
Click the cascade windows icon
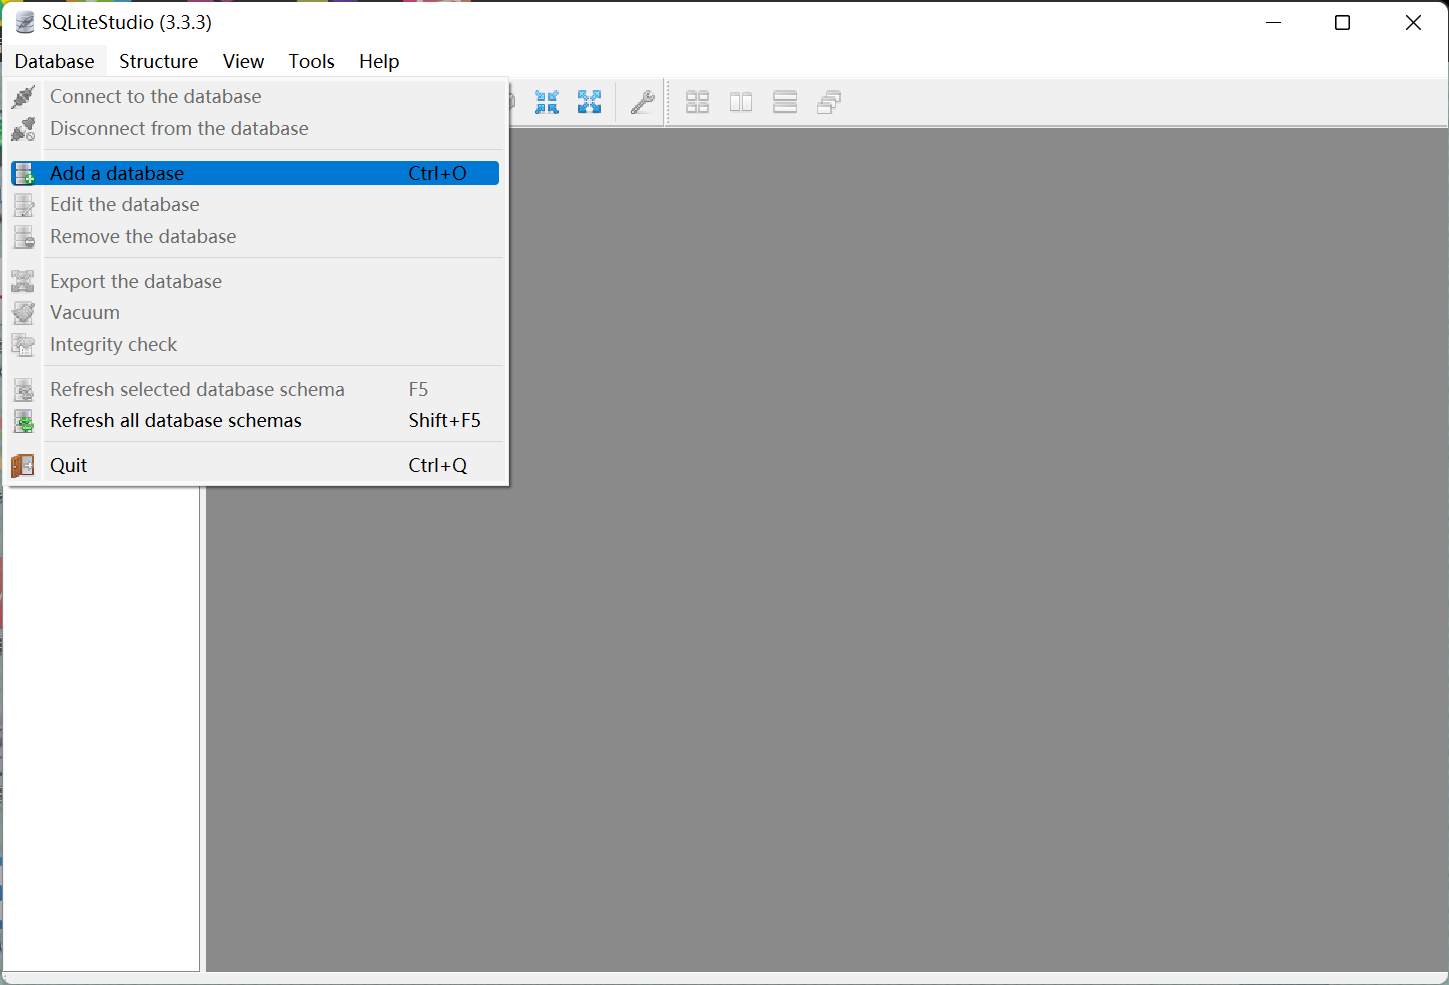pyautogui.click(x=829, y=102)
